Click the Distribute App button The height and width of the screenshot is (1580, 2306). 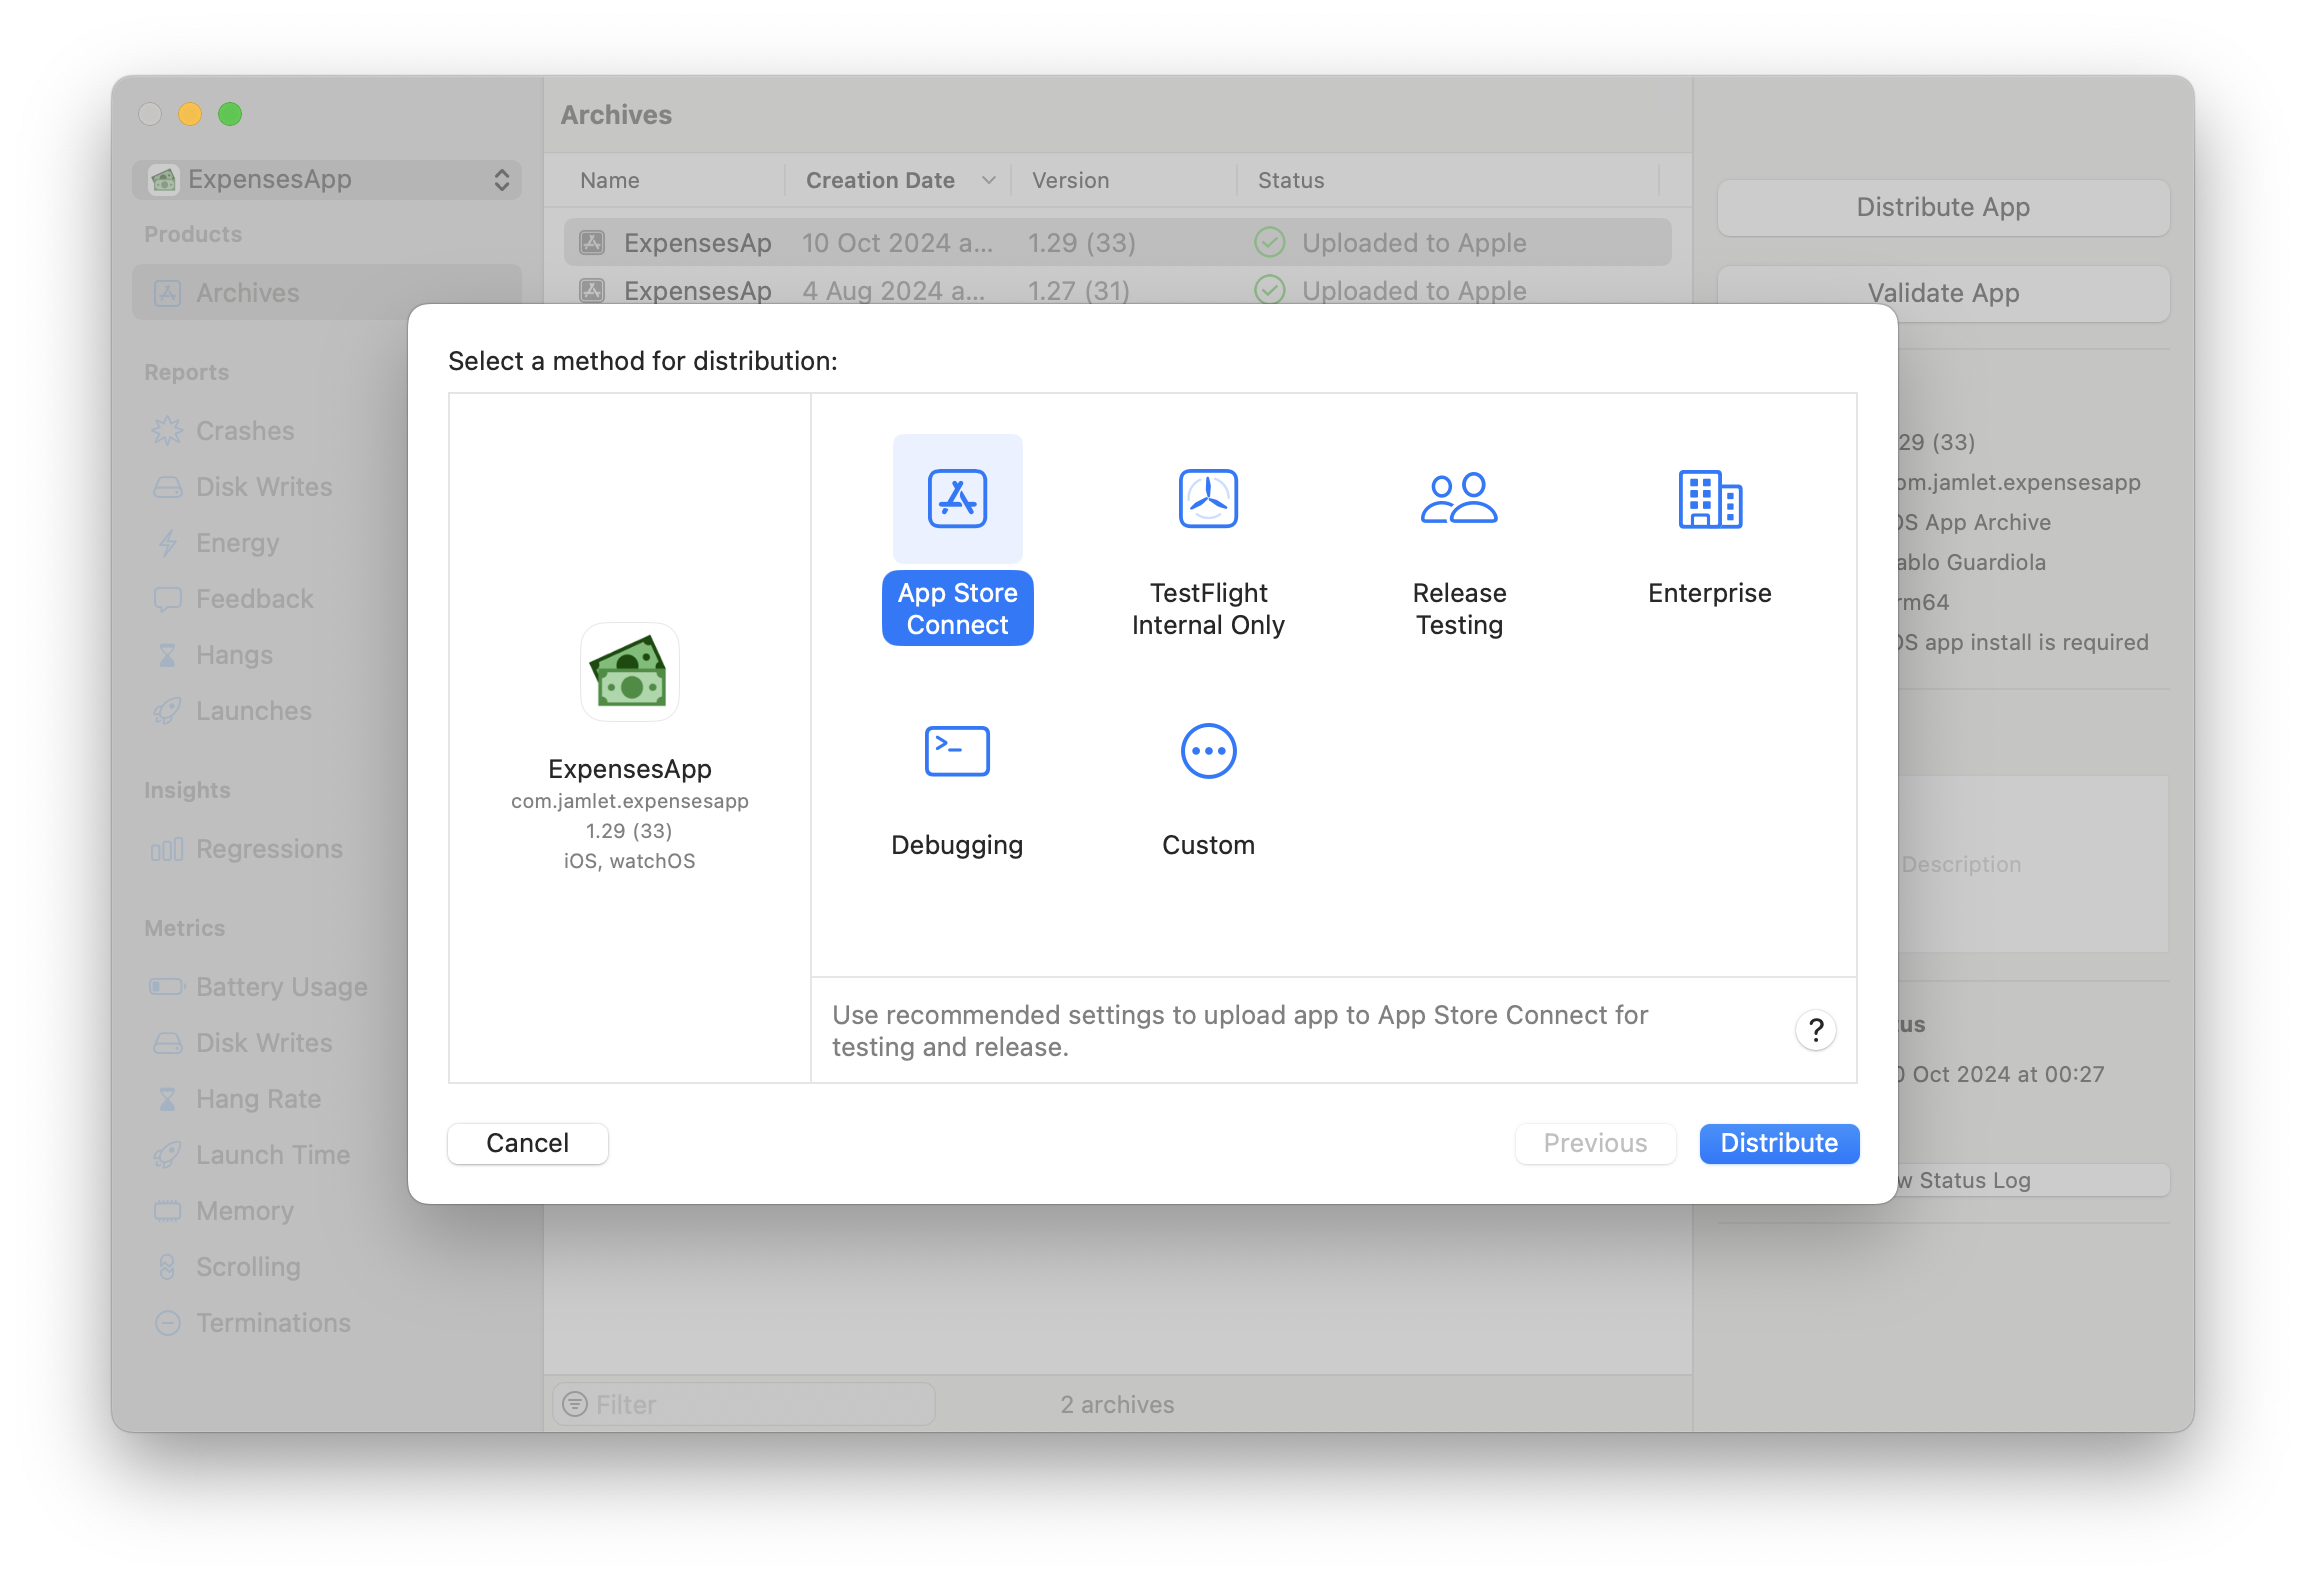click(1943, 207)
